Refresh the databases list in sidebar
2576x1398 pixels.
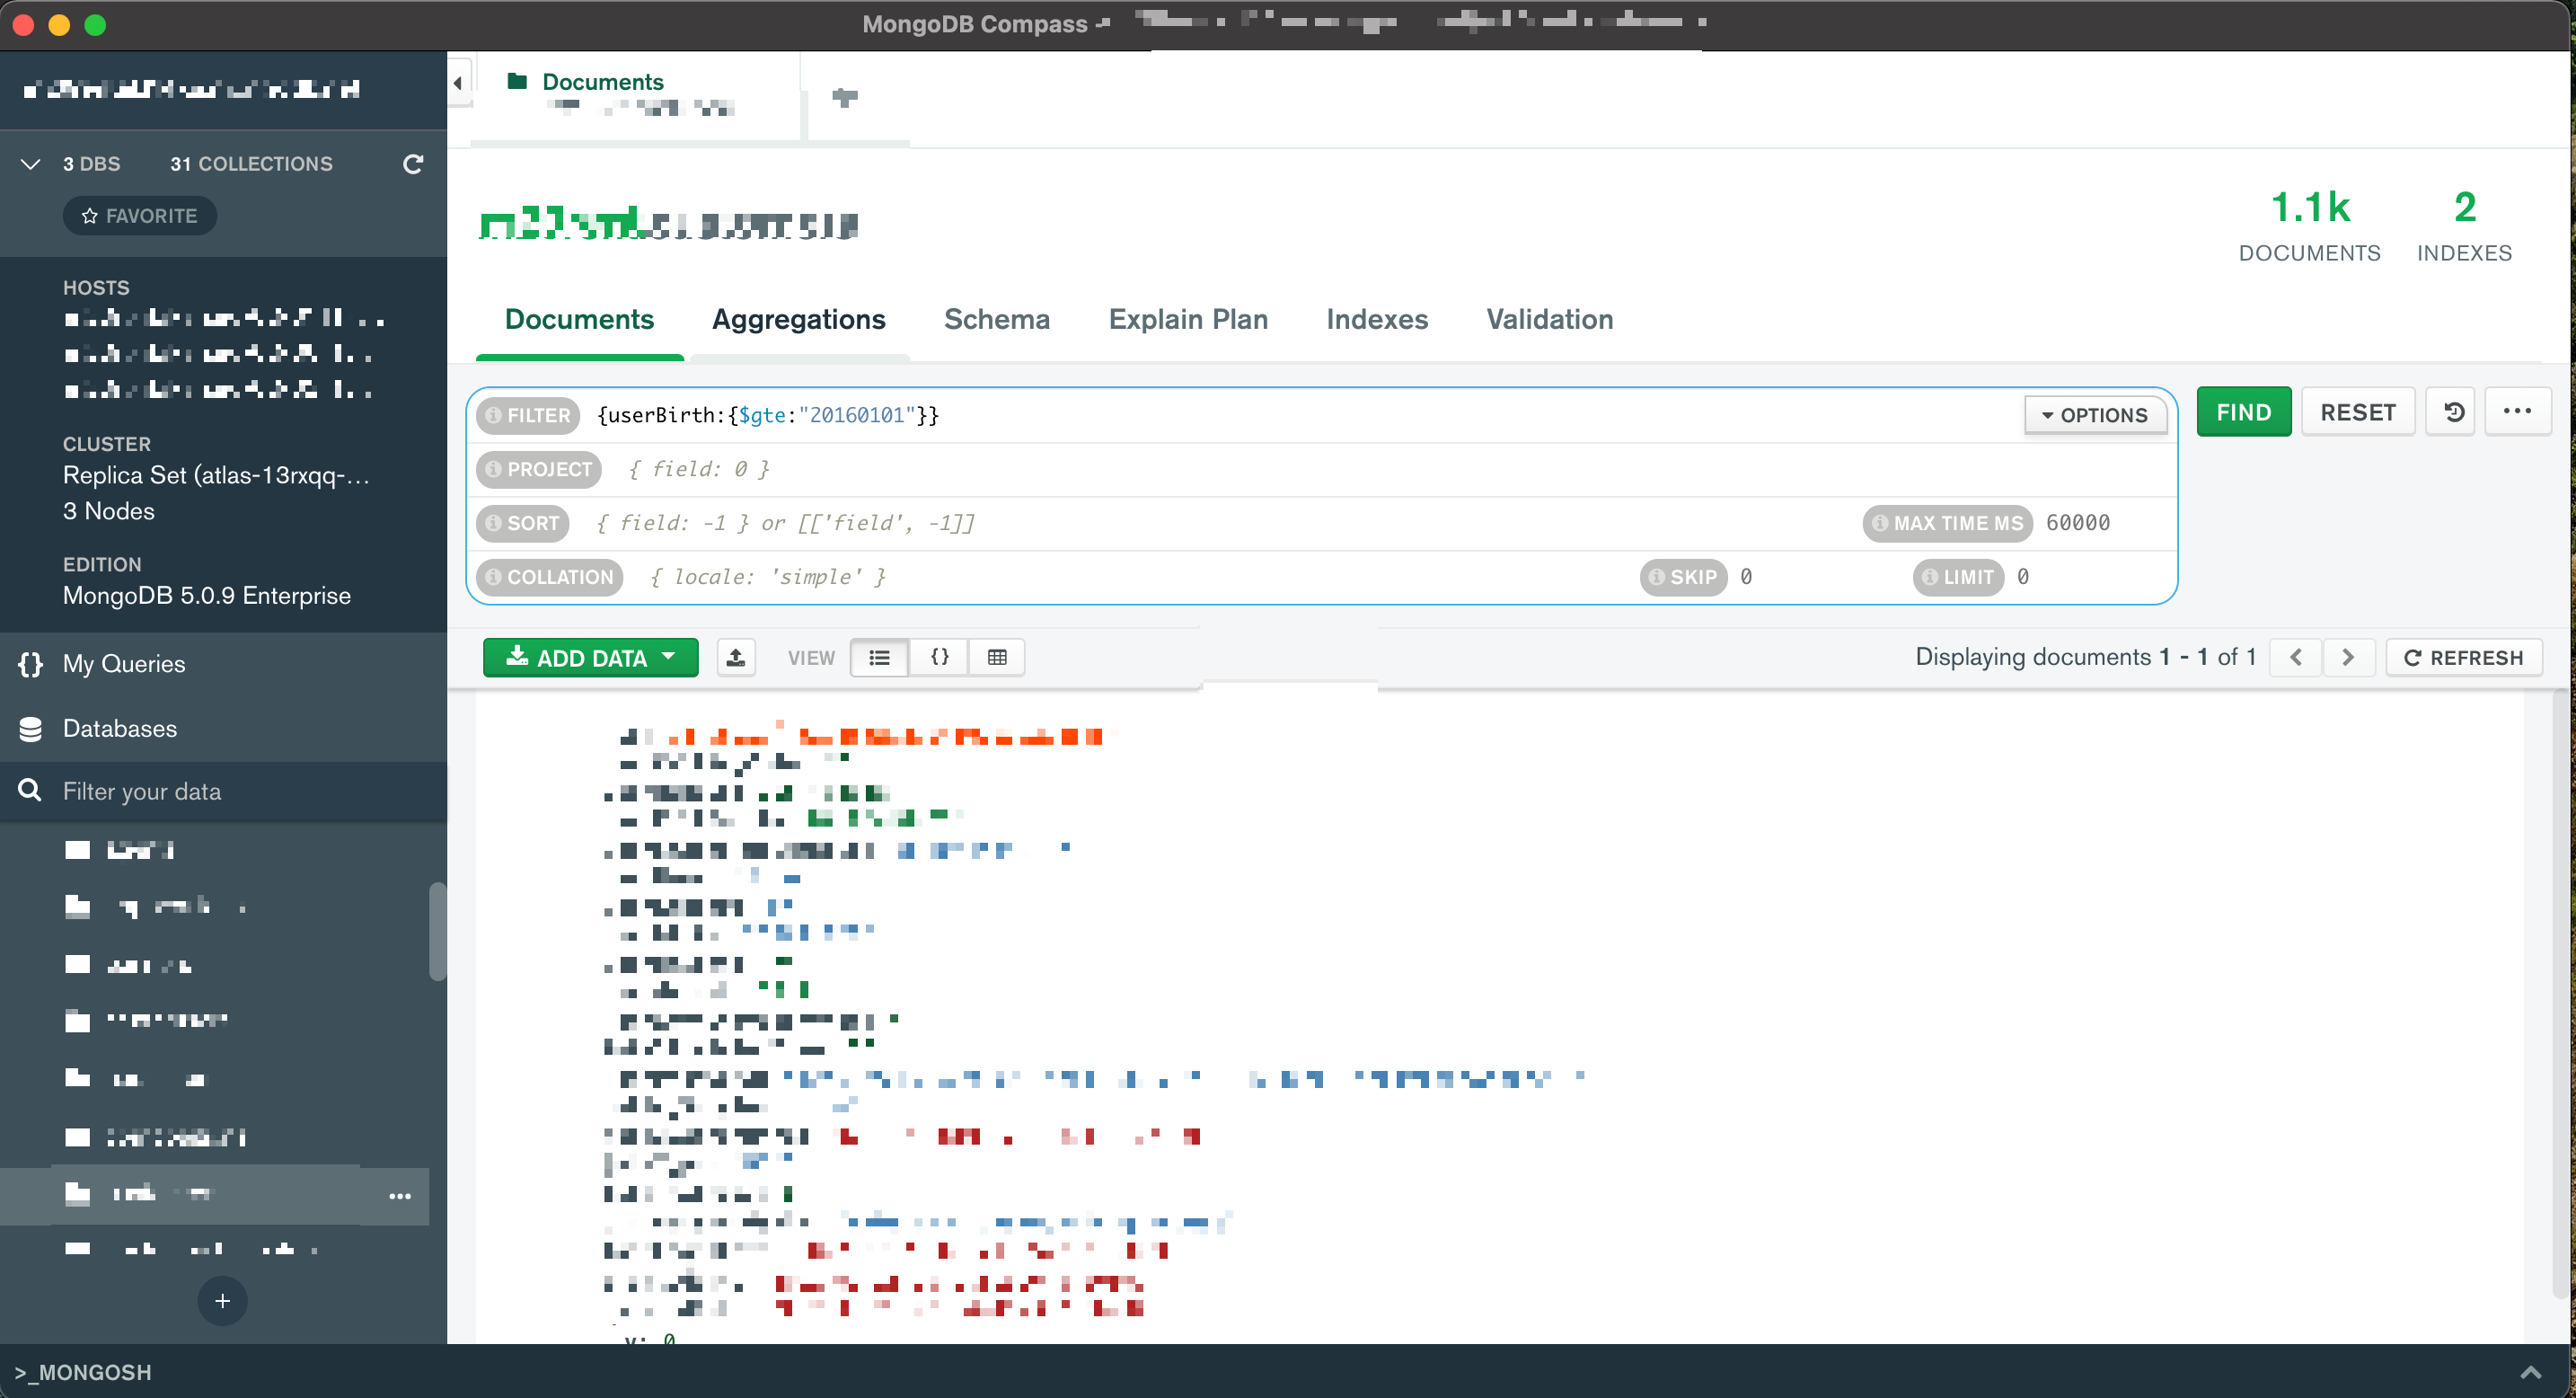(x=413, y=164)
